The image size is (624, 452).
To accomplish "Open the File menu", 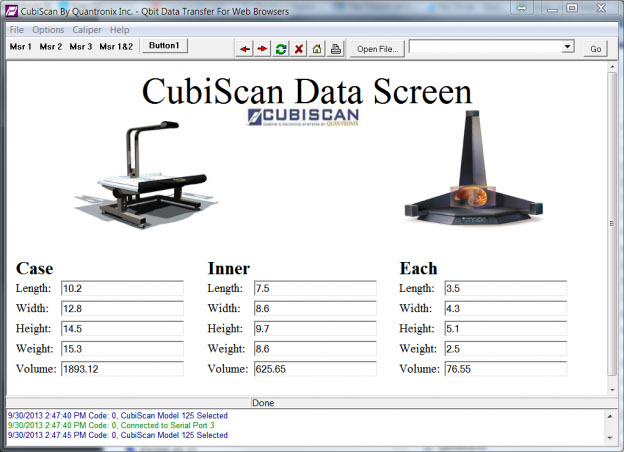I will (x=17, y=30).
